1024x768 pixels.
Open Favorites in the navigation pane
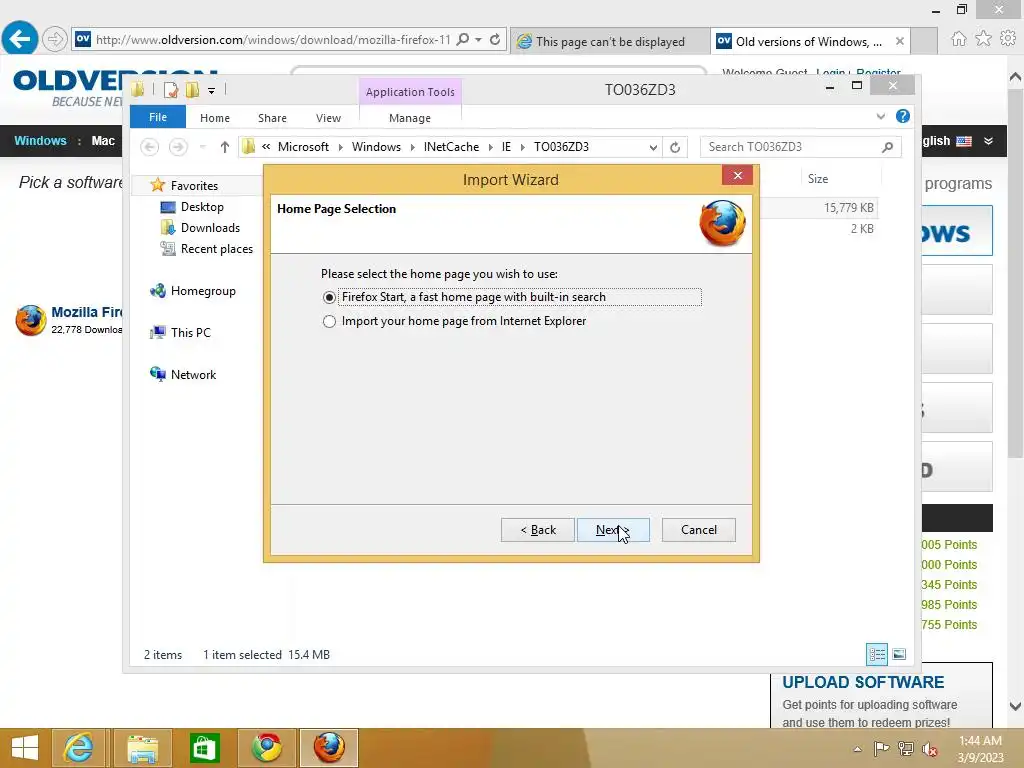194,185
